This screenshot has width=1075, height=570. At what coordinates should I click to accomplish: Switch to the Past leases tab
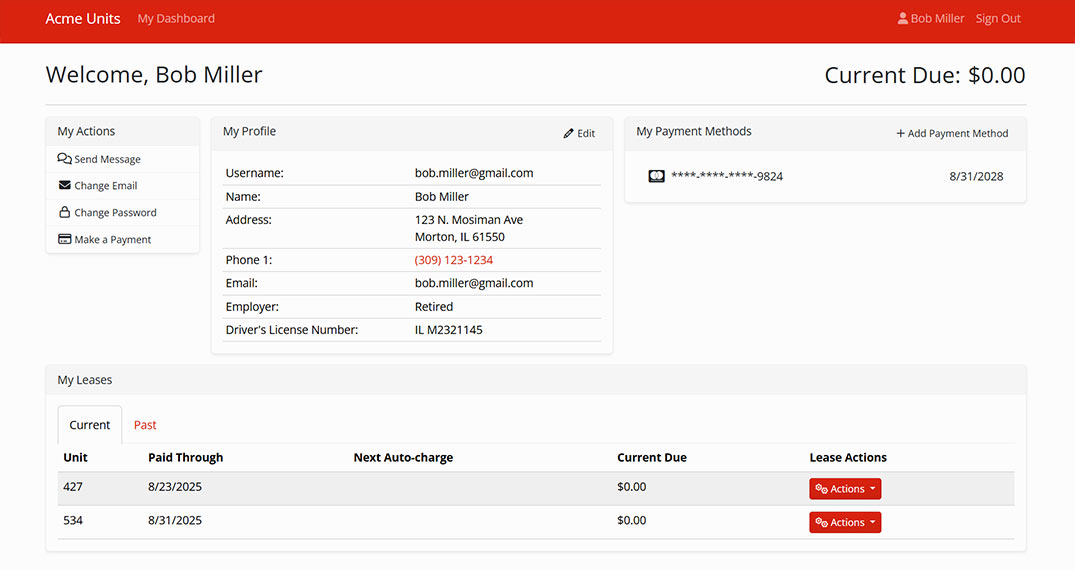(145, 425)
